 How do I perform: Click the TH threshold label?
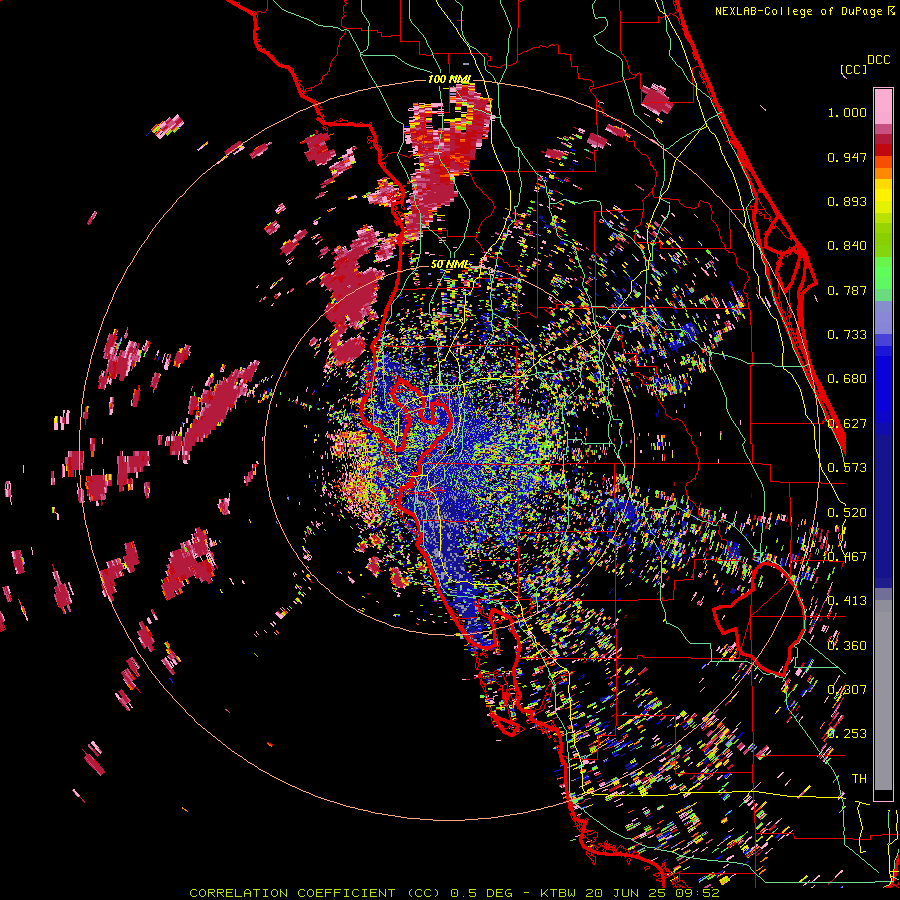coord(859,778)
